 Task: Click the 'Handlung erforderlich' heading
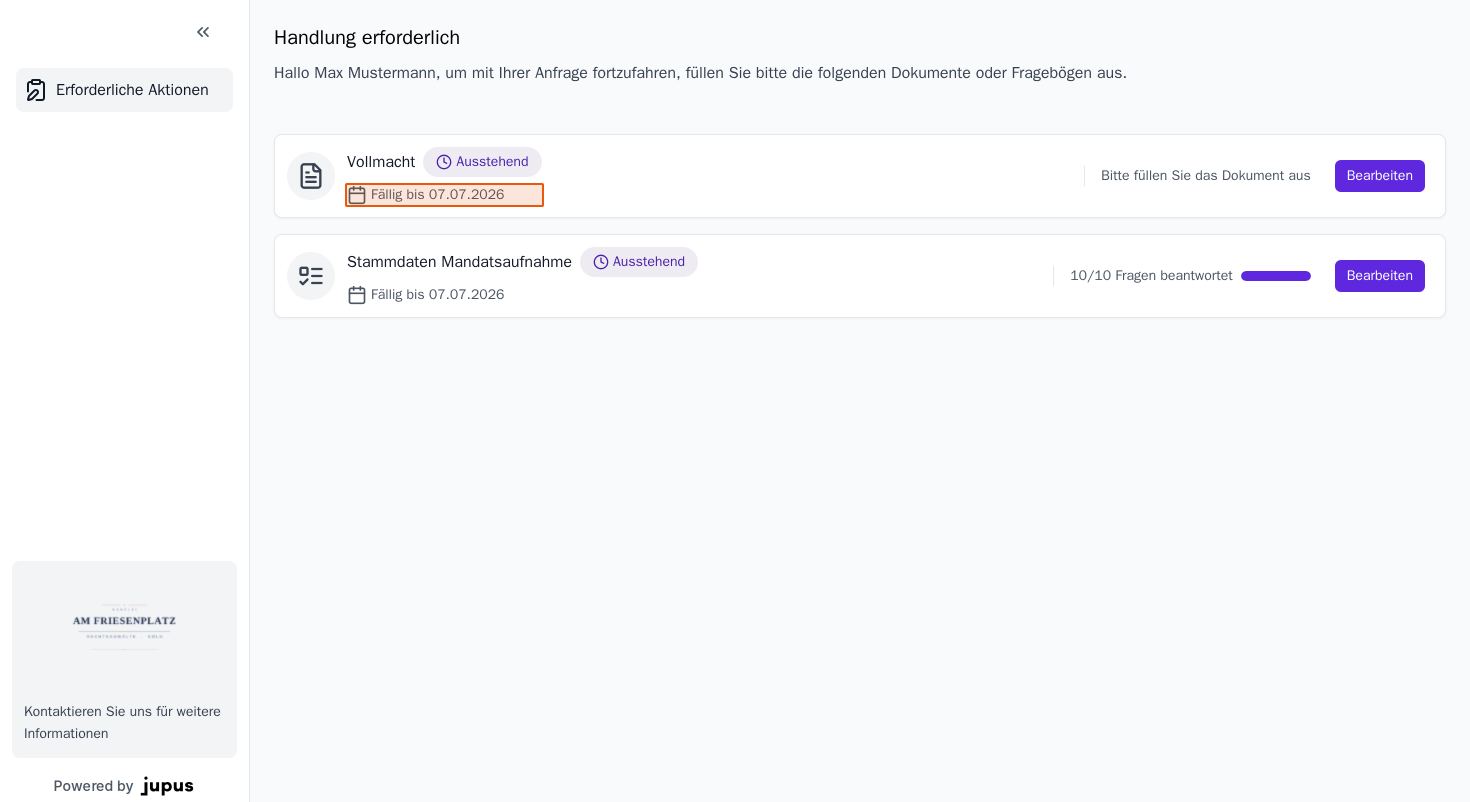click(x=367, y=38)
